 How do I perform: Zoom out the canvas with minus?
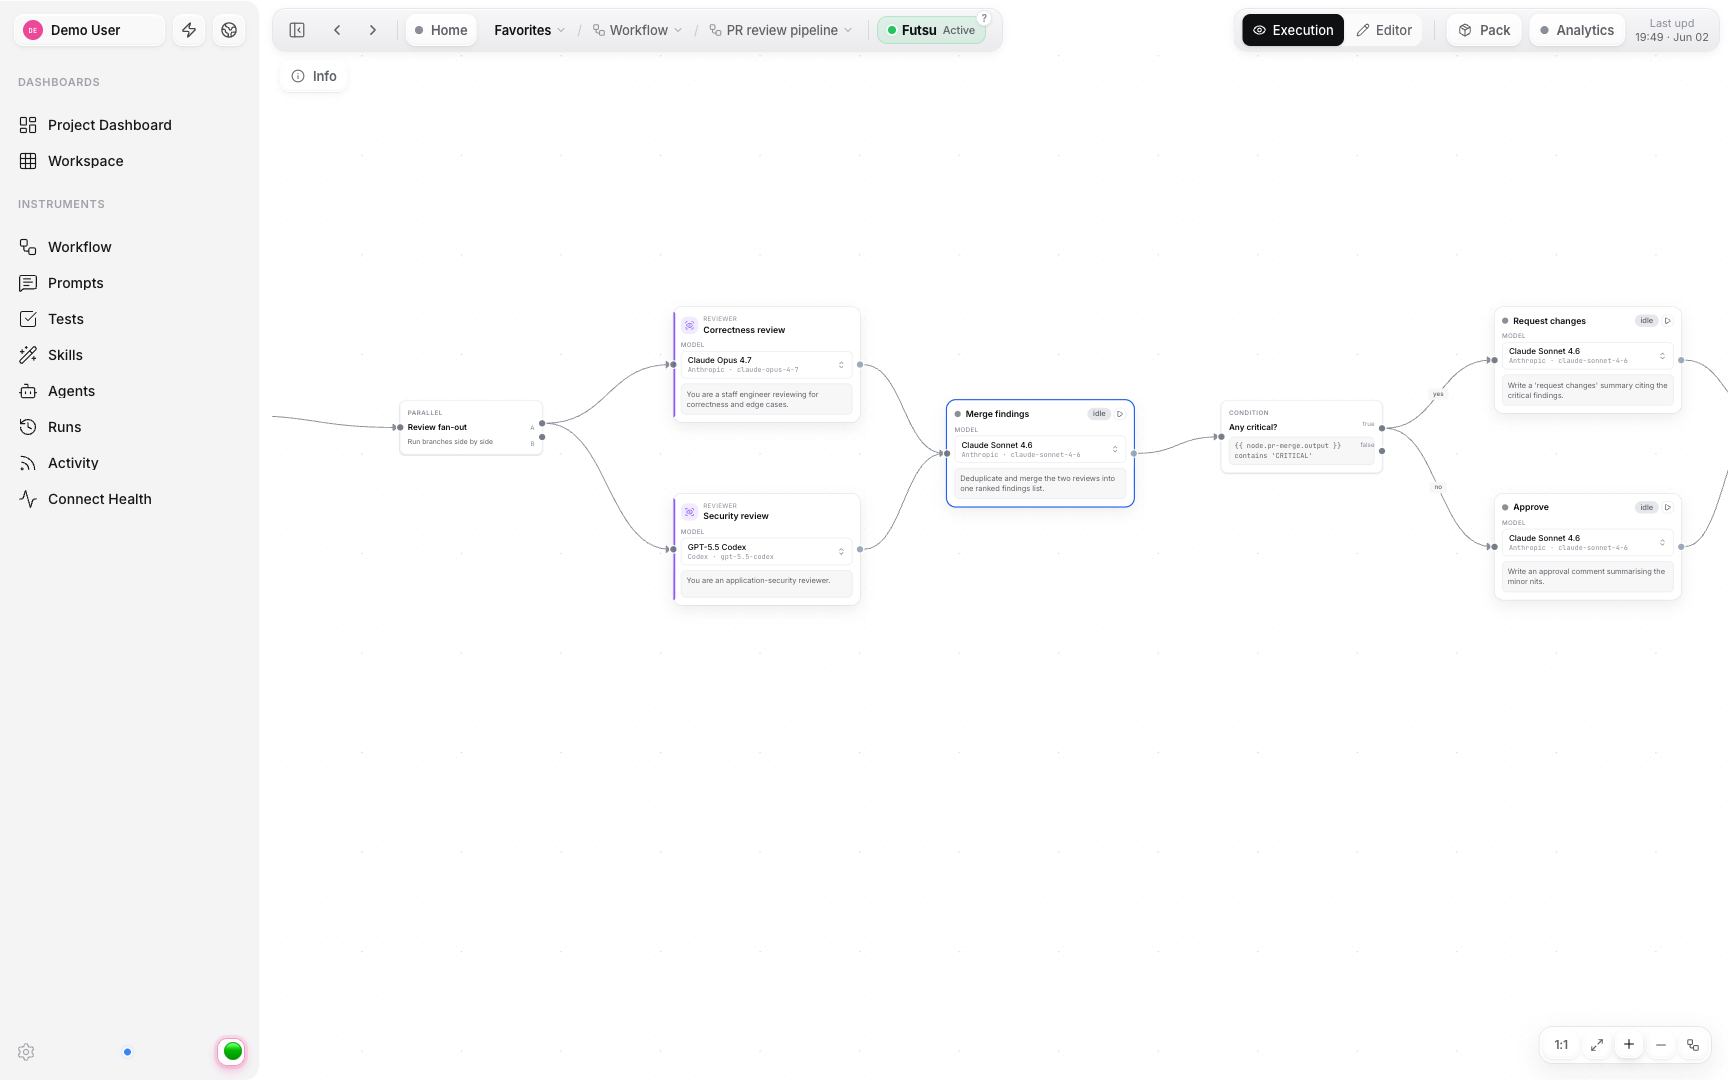[x=1661, y=1045]
